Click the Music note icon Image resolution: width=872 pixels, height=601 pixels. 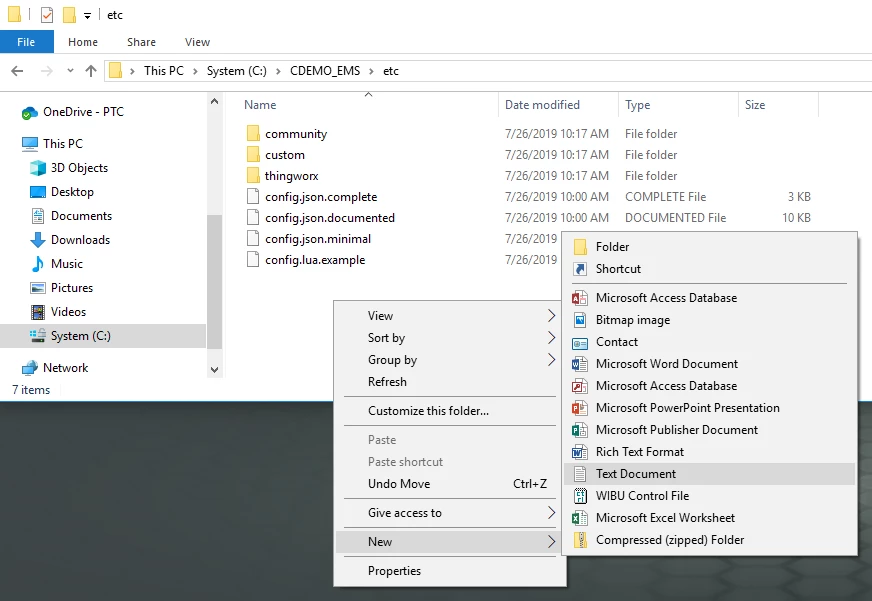38,264
